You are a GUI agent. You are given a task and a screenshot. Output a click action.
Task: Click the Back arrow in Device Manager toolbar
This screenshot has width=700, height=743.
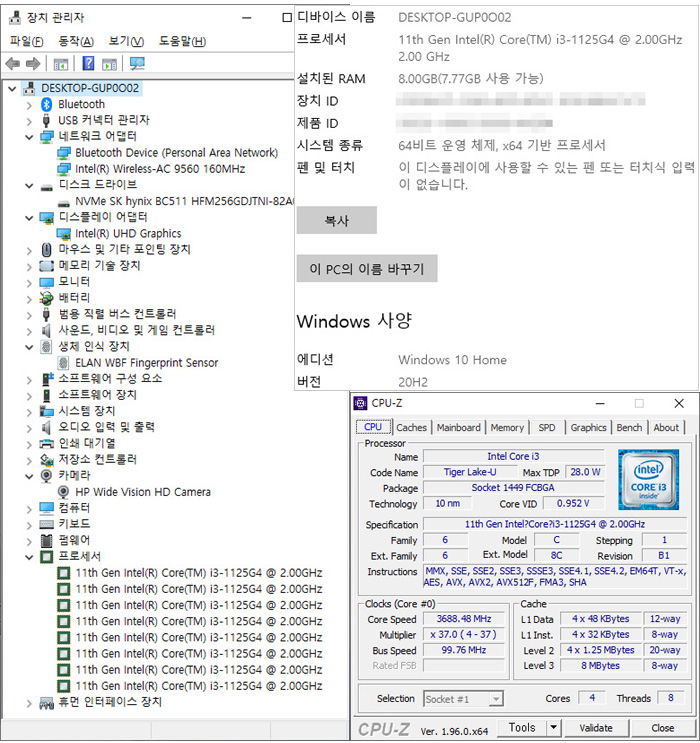pos(12,64)
